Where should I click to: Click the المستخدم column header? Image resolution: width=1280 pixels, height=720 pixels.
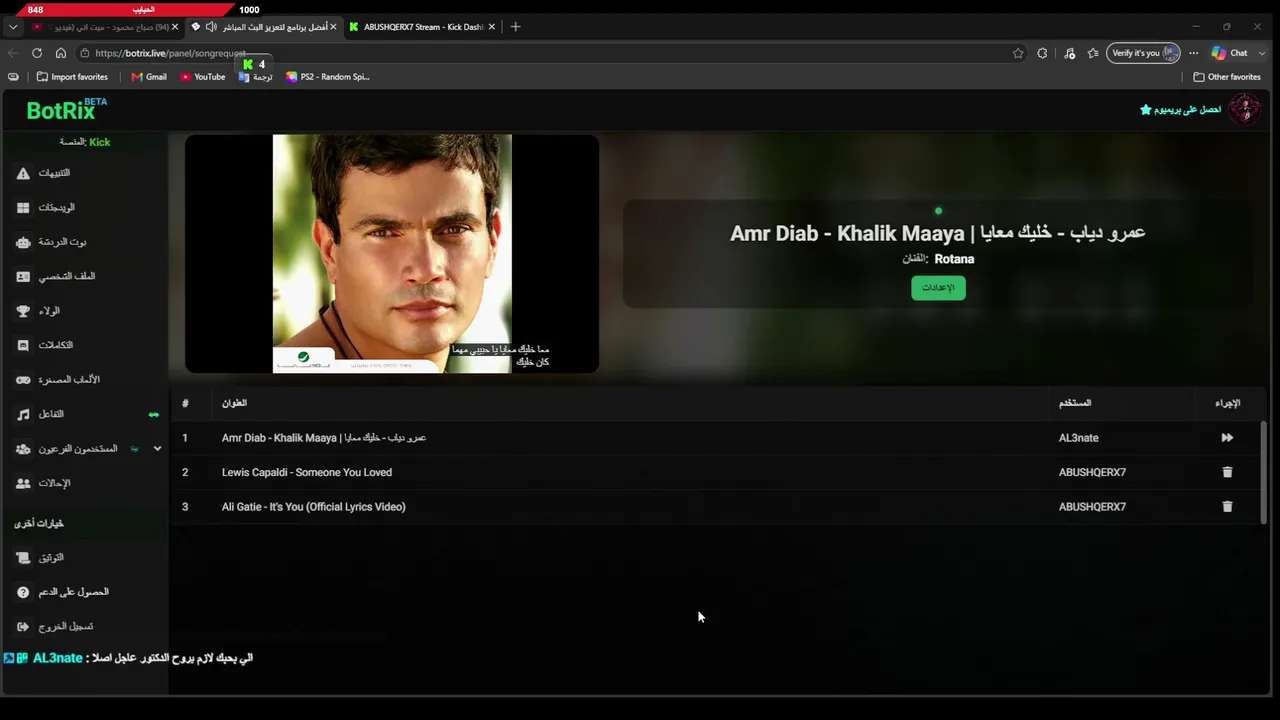[1075, 403]
